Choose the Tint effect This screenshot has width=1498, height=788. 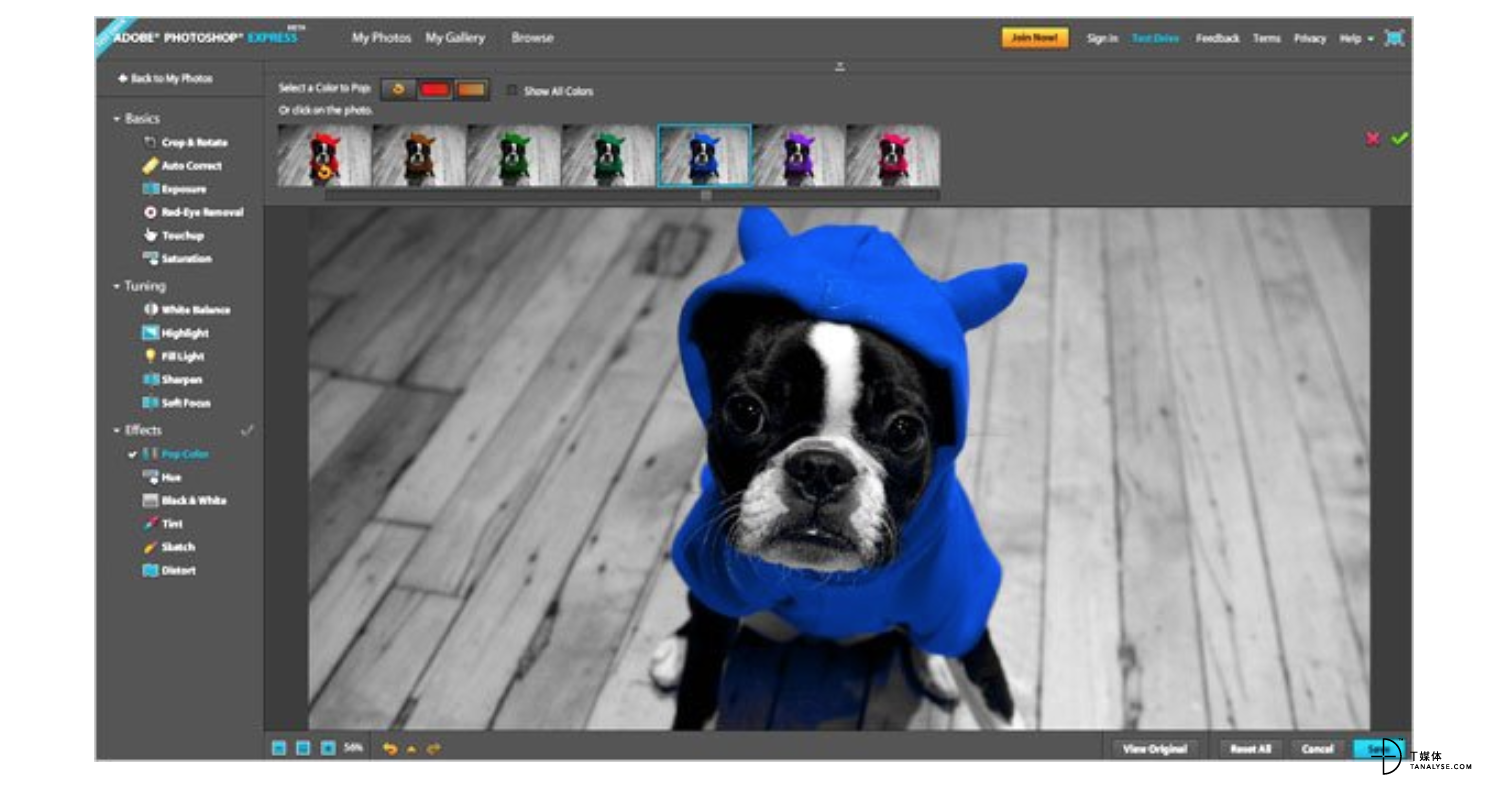(x=163, y=524)
